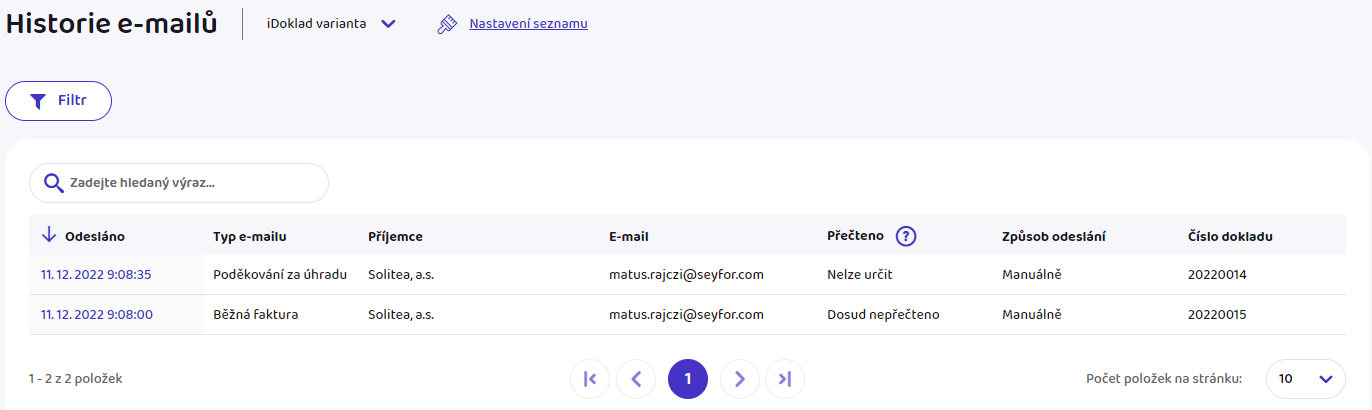Open the email sent 11.12.2022 9:08:35
This screenshot has width=1372, height=410.
[96, 274]
